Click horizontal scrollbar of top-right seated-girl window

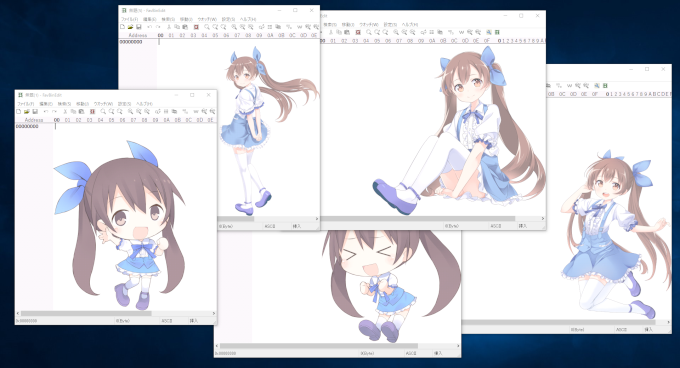[x=418, y=218]
